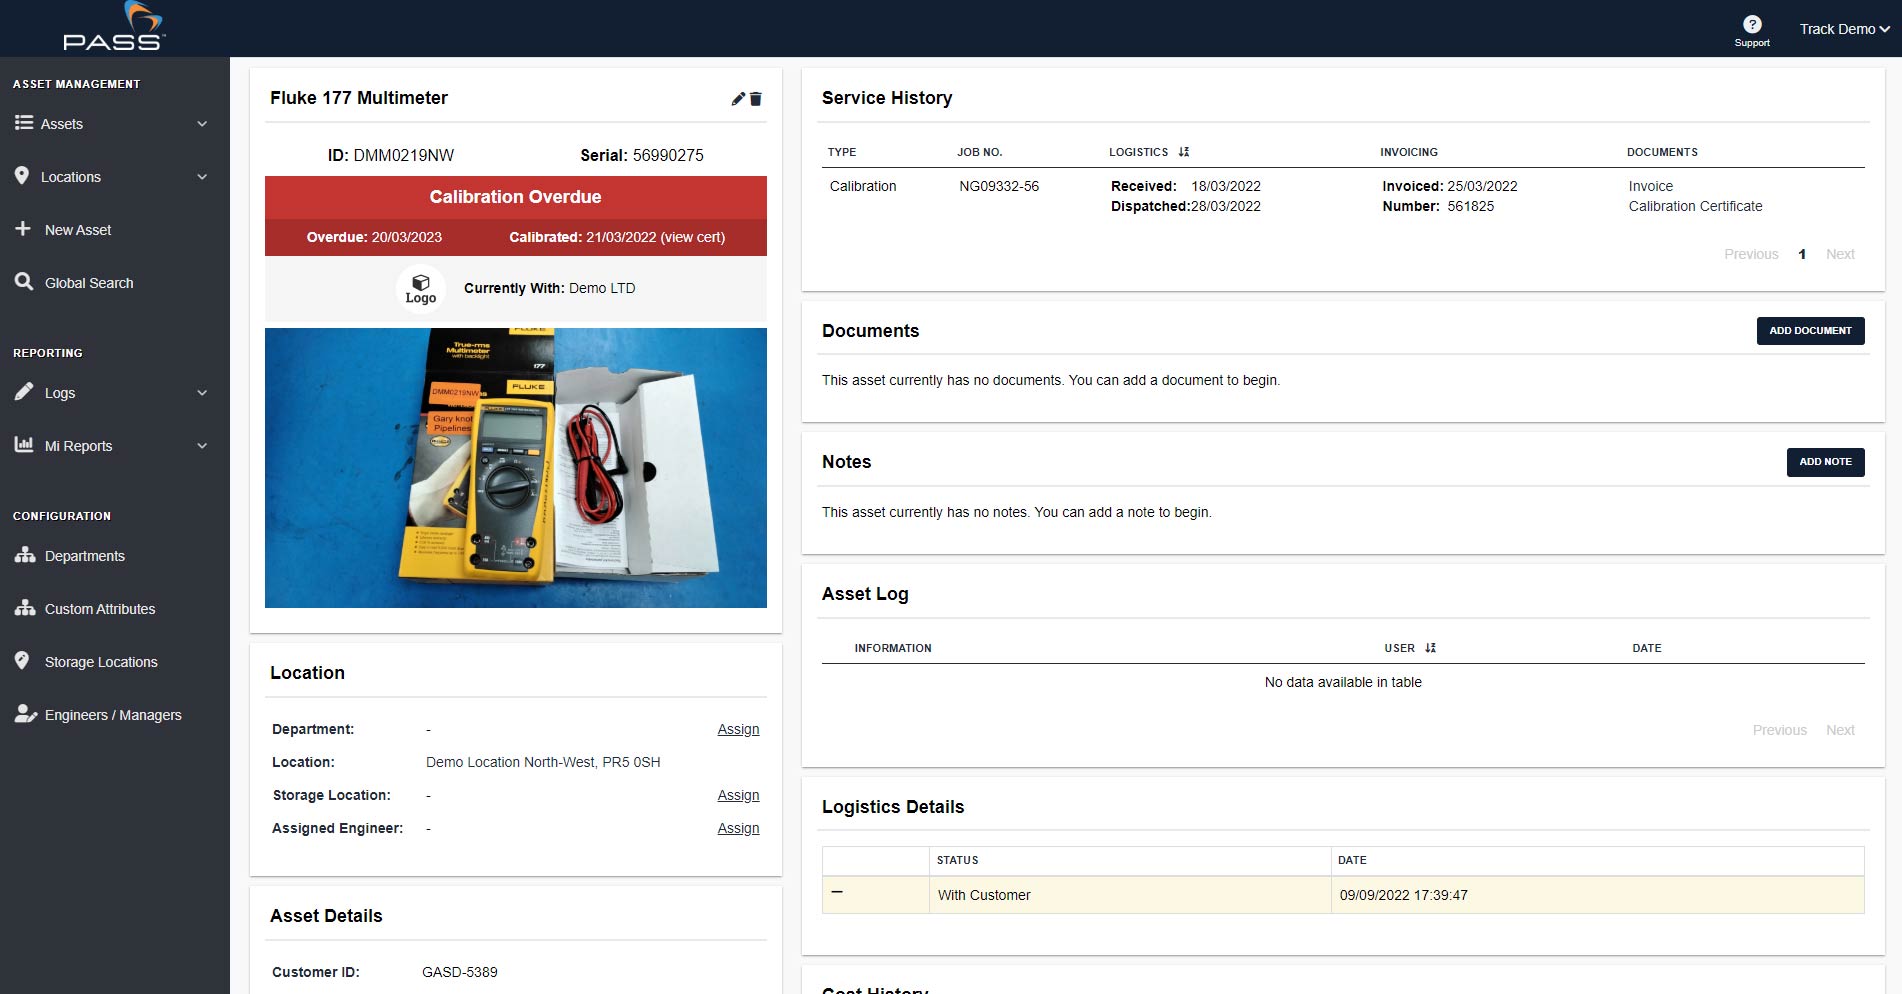This screenshot has height=994, width=1902.
Task: Open the Calibration Certificate link
Action: pyautogui.click(x=1695, y=206)
